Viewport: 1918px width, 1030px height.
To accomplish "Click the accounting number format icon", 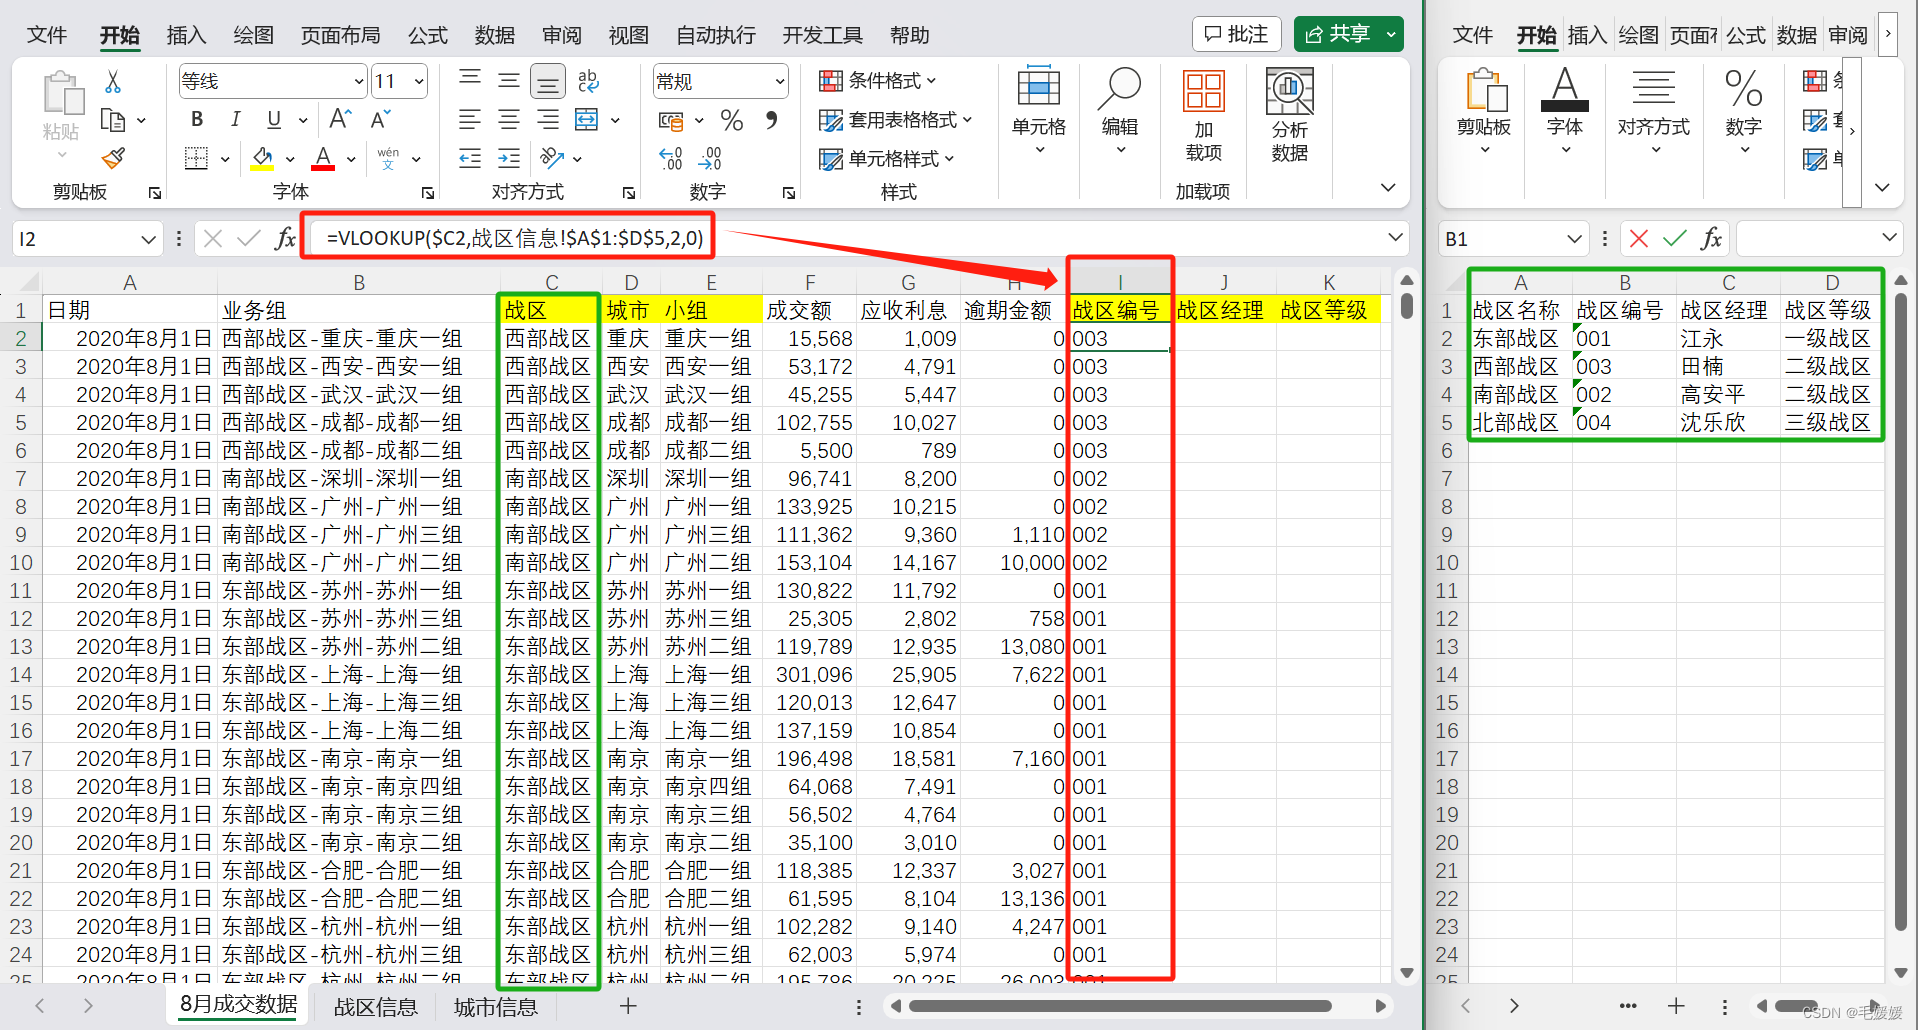I will tap(671, 121).
